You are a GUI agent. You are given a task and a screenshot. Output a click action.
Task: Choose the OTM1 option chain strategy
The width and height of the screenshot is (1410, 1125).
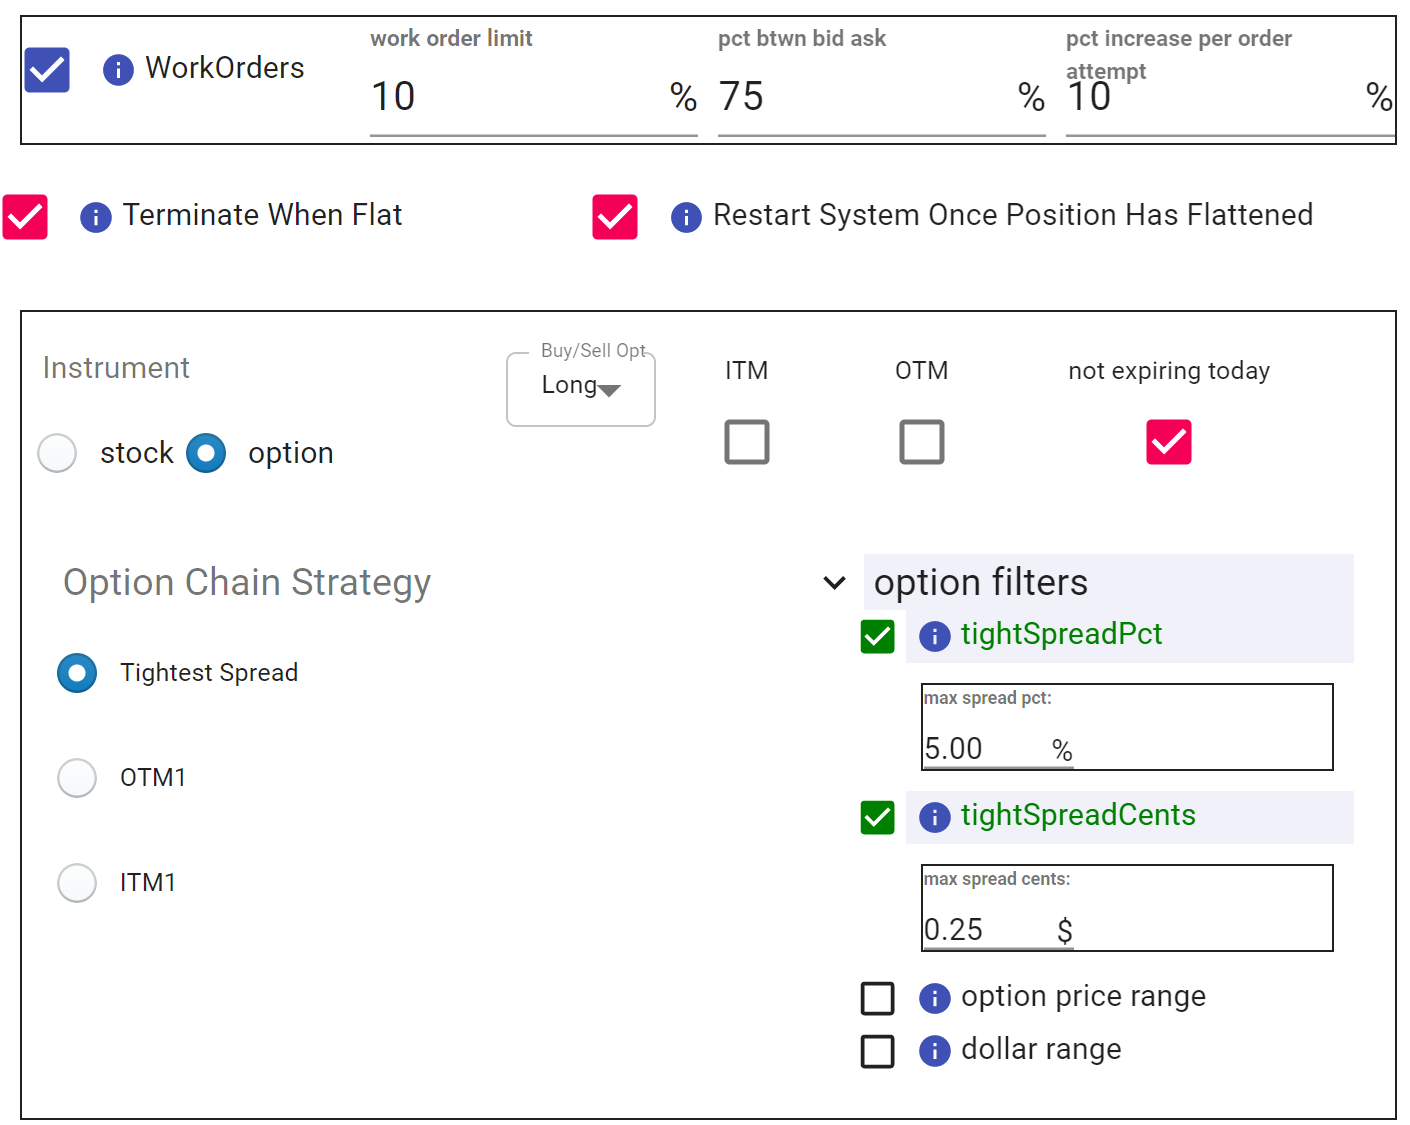click(77, 778)
